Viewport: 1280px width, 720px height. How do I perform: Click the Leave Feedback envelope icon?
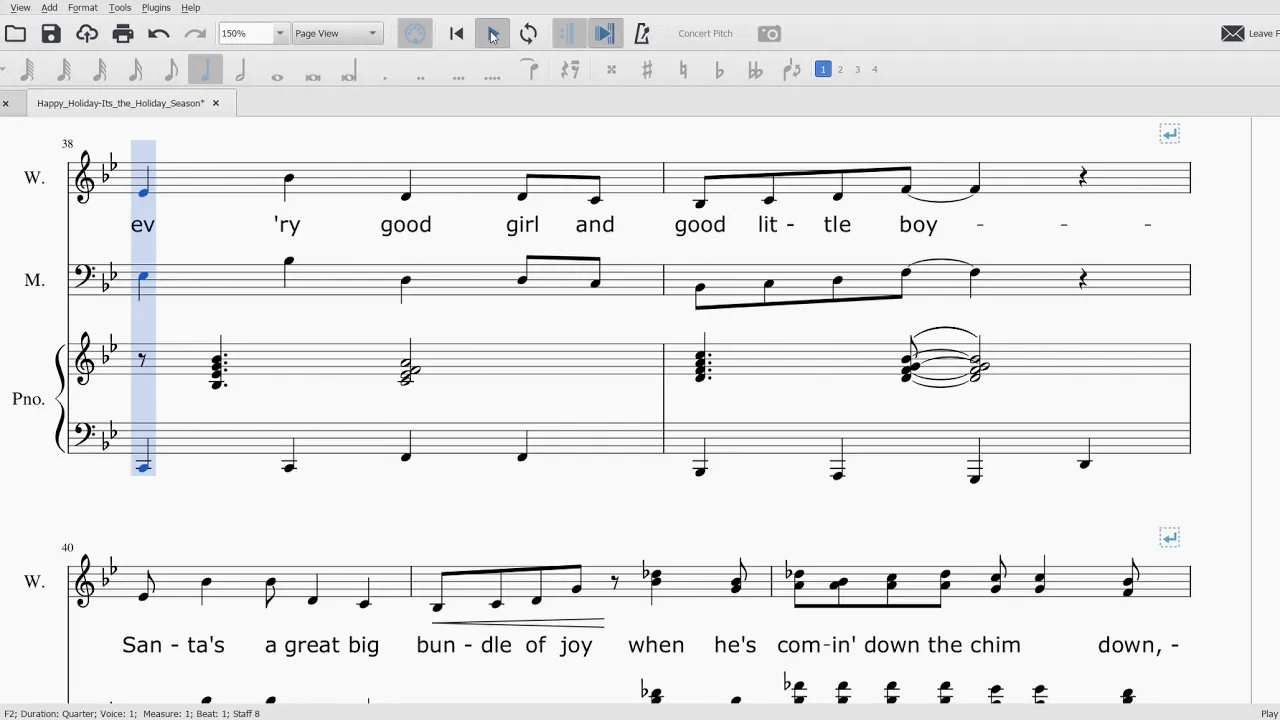click(1233, 34)
